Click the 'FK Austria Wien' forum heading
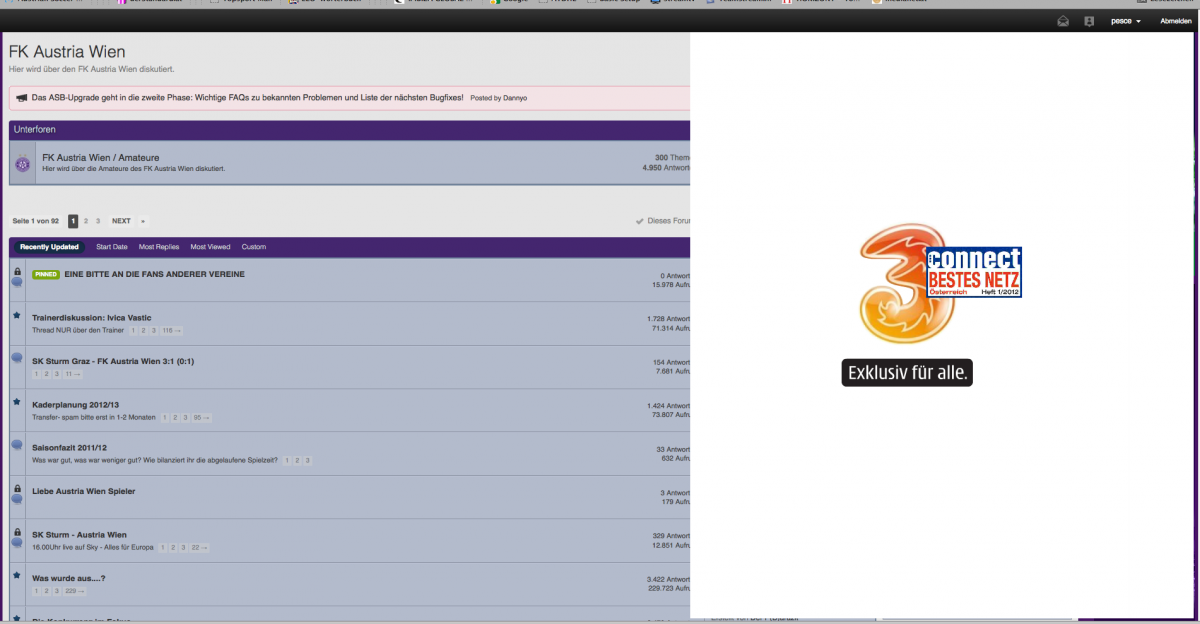This screenshot has height=624, width=1200. point(67,52)
